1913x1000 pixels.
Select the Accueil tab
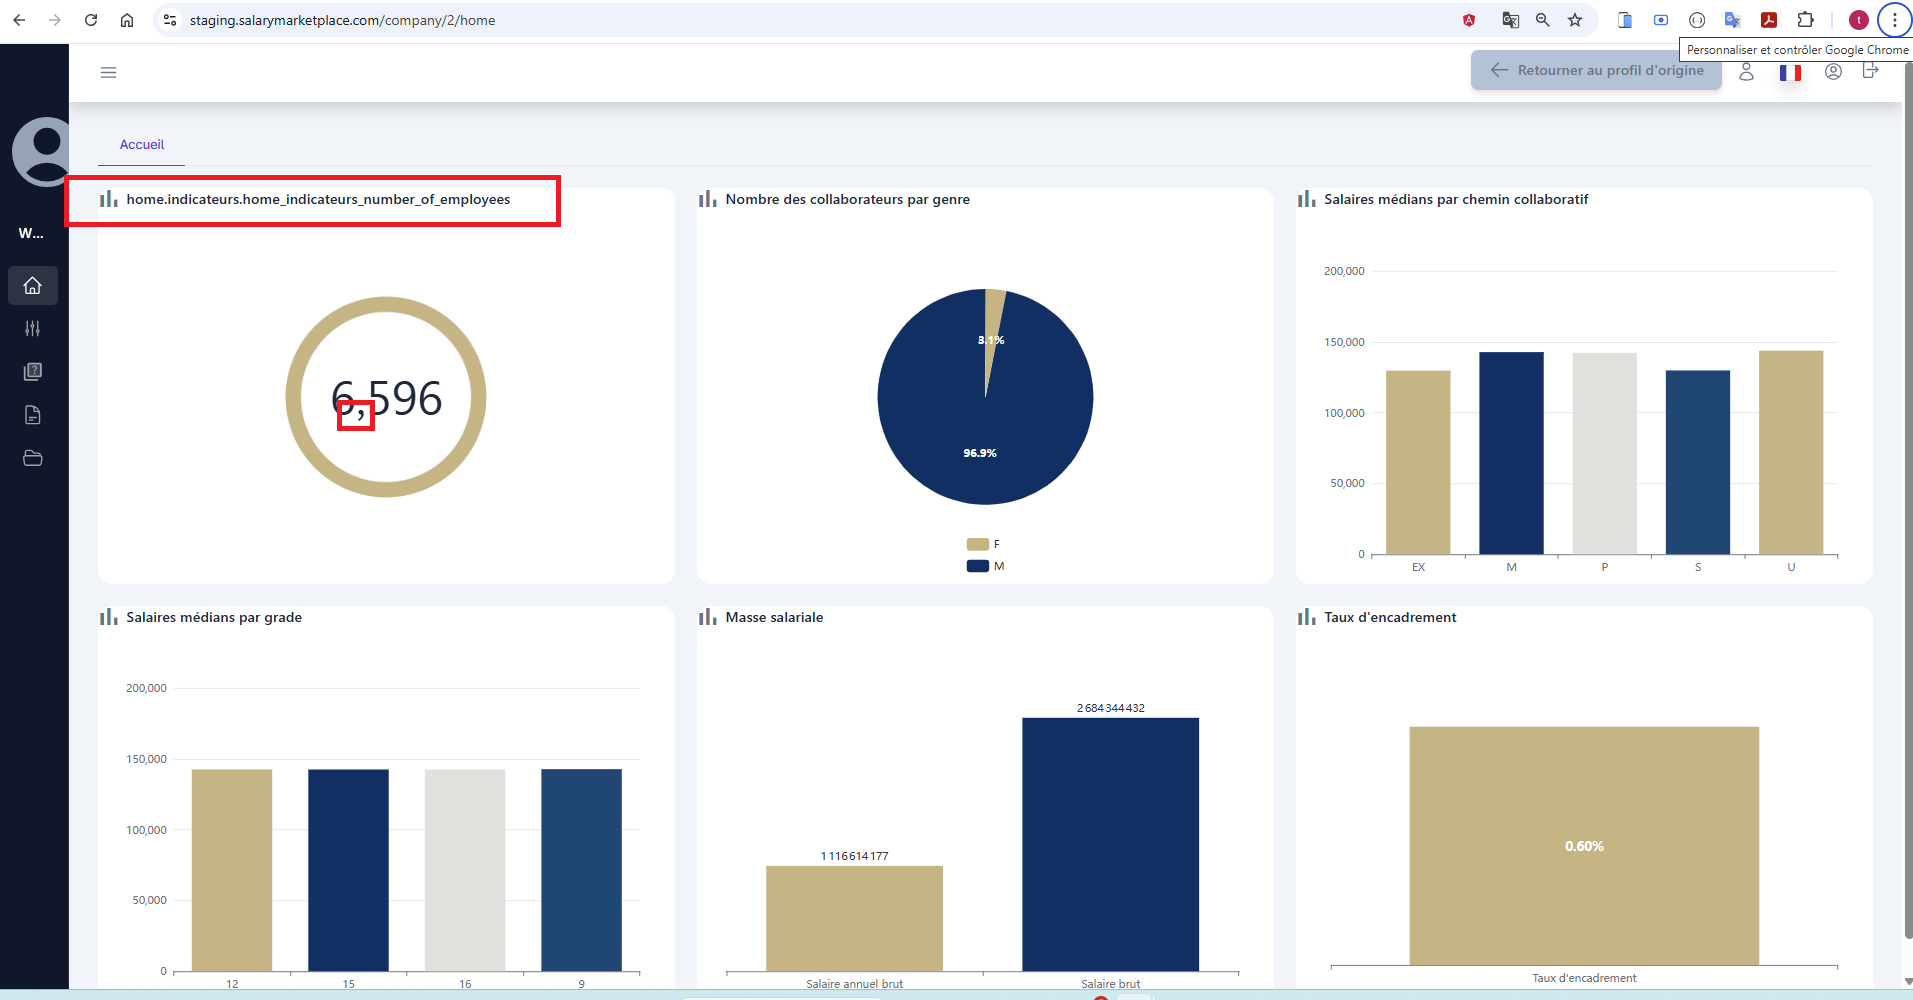[142, 145]
